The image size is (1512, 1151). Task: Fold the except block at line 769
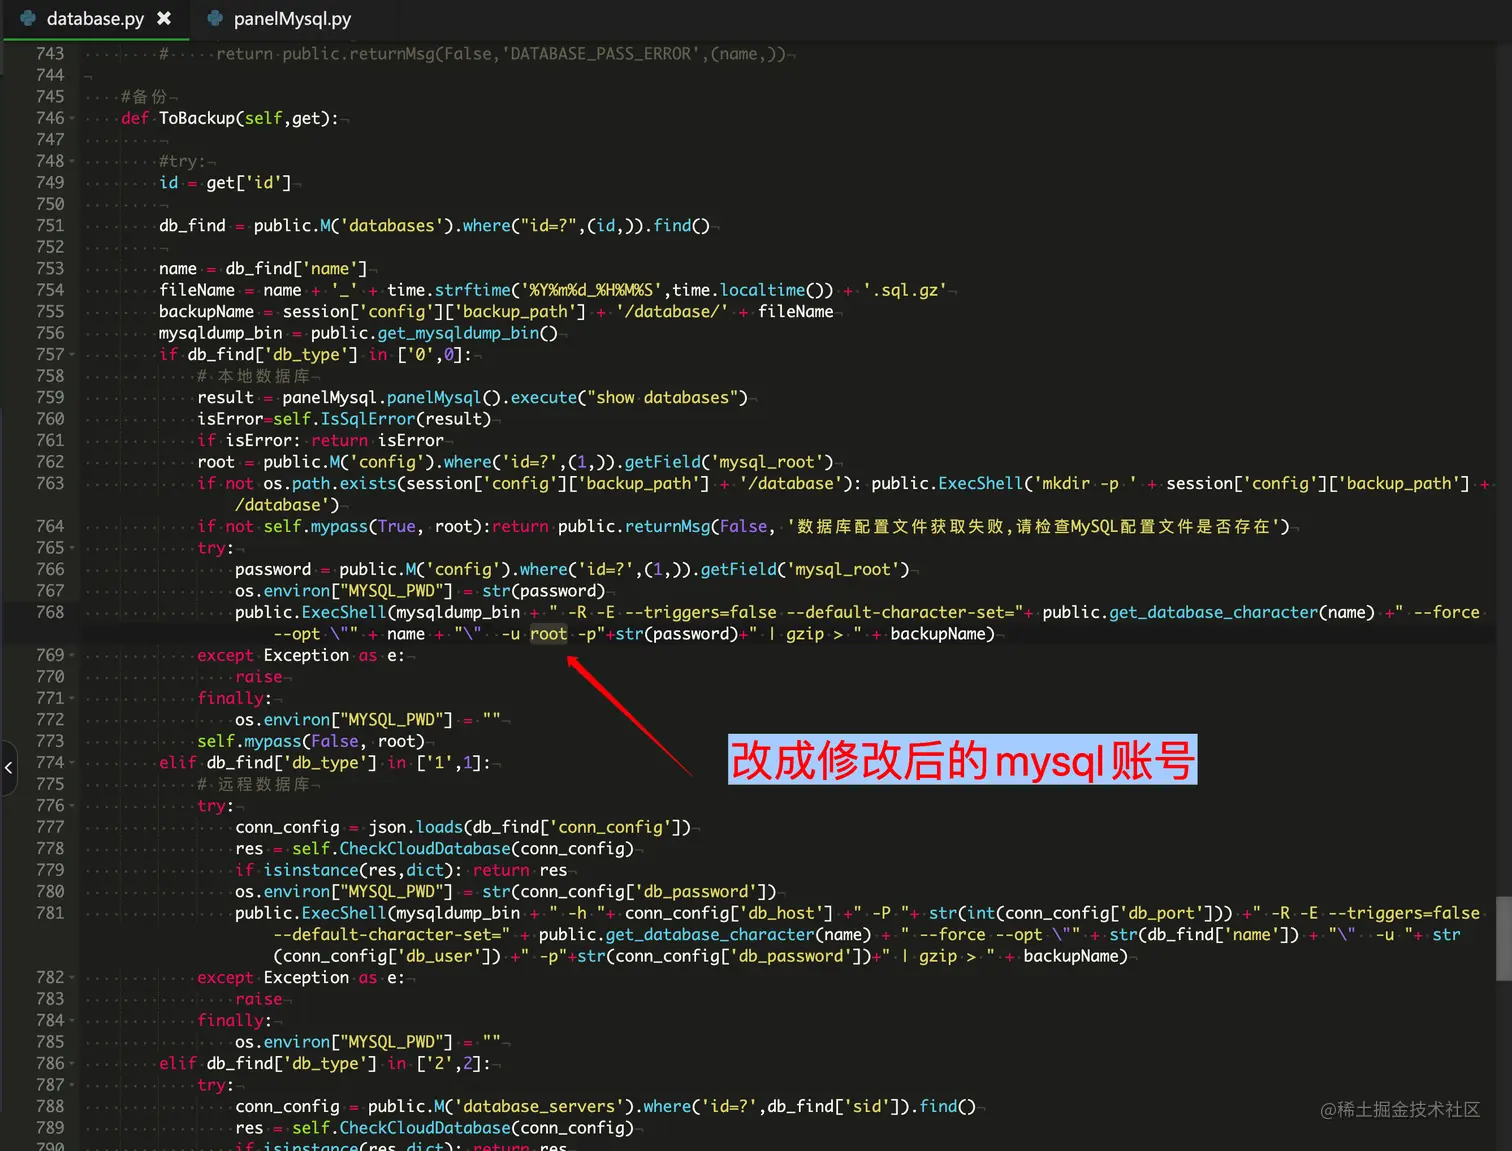[x=72, y=656]
